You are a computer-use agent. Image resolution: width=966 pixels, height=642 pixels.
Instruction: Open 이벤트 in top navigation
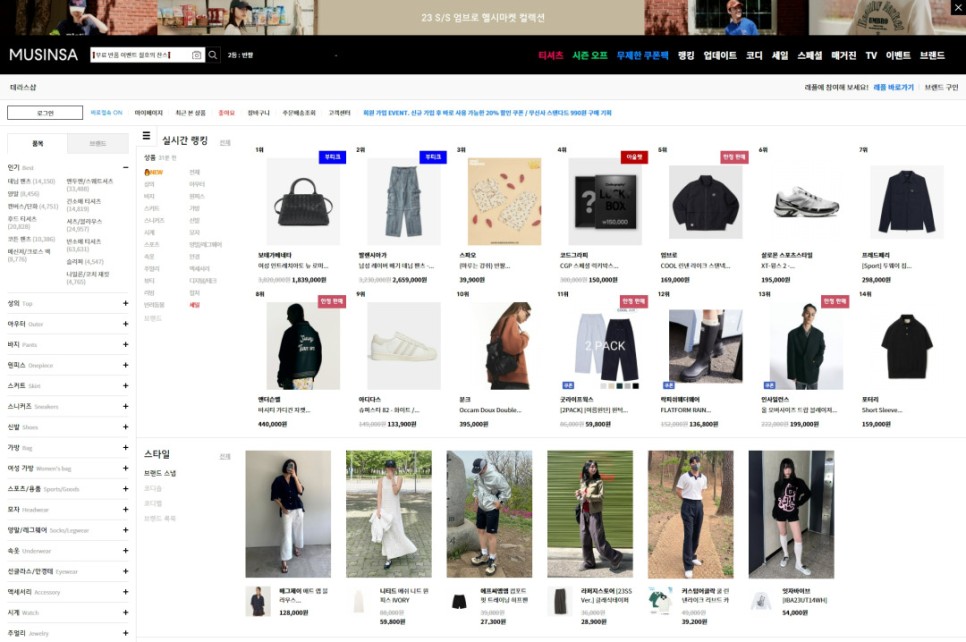[898, 55]
